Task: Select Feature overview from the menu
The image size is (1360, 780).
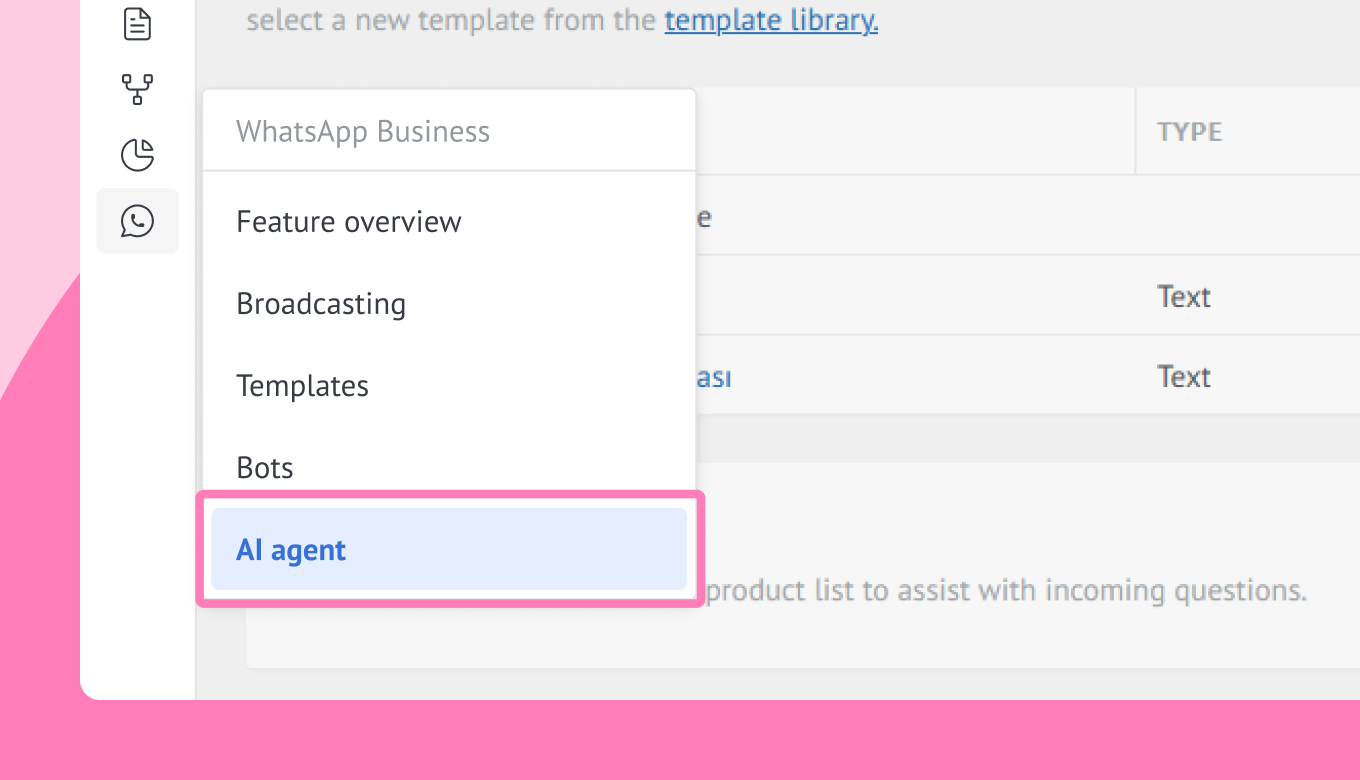Action: click(x=348, y=222)
